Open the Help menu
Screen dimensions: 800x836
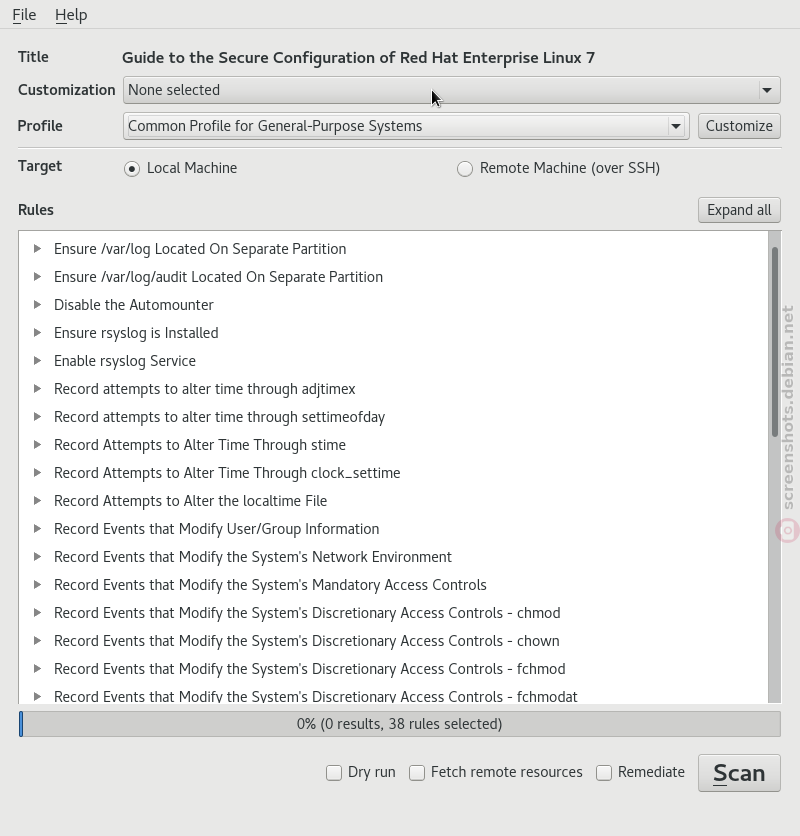[71, 15]
